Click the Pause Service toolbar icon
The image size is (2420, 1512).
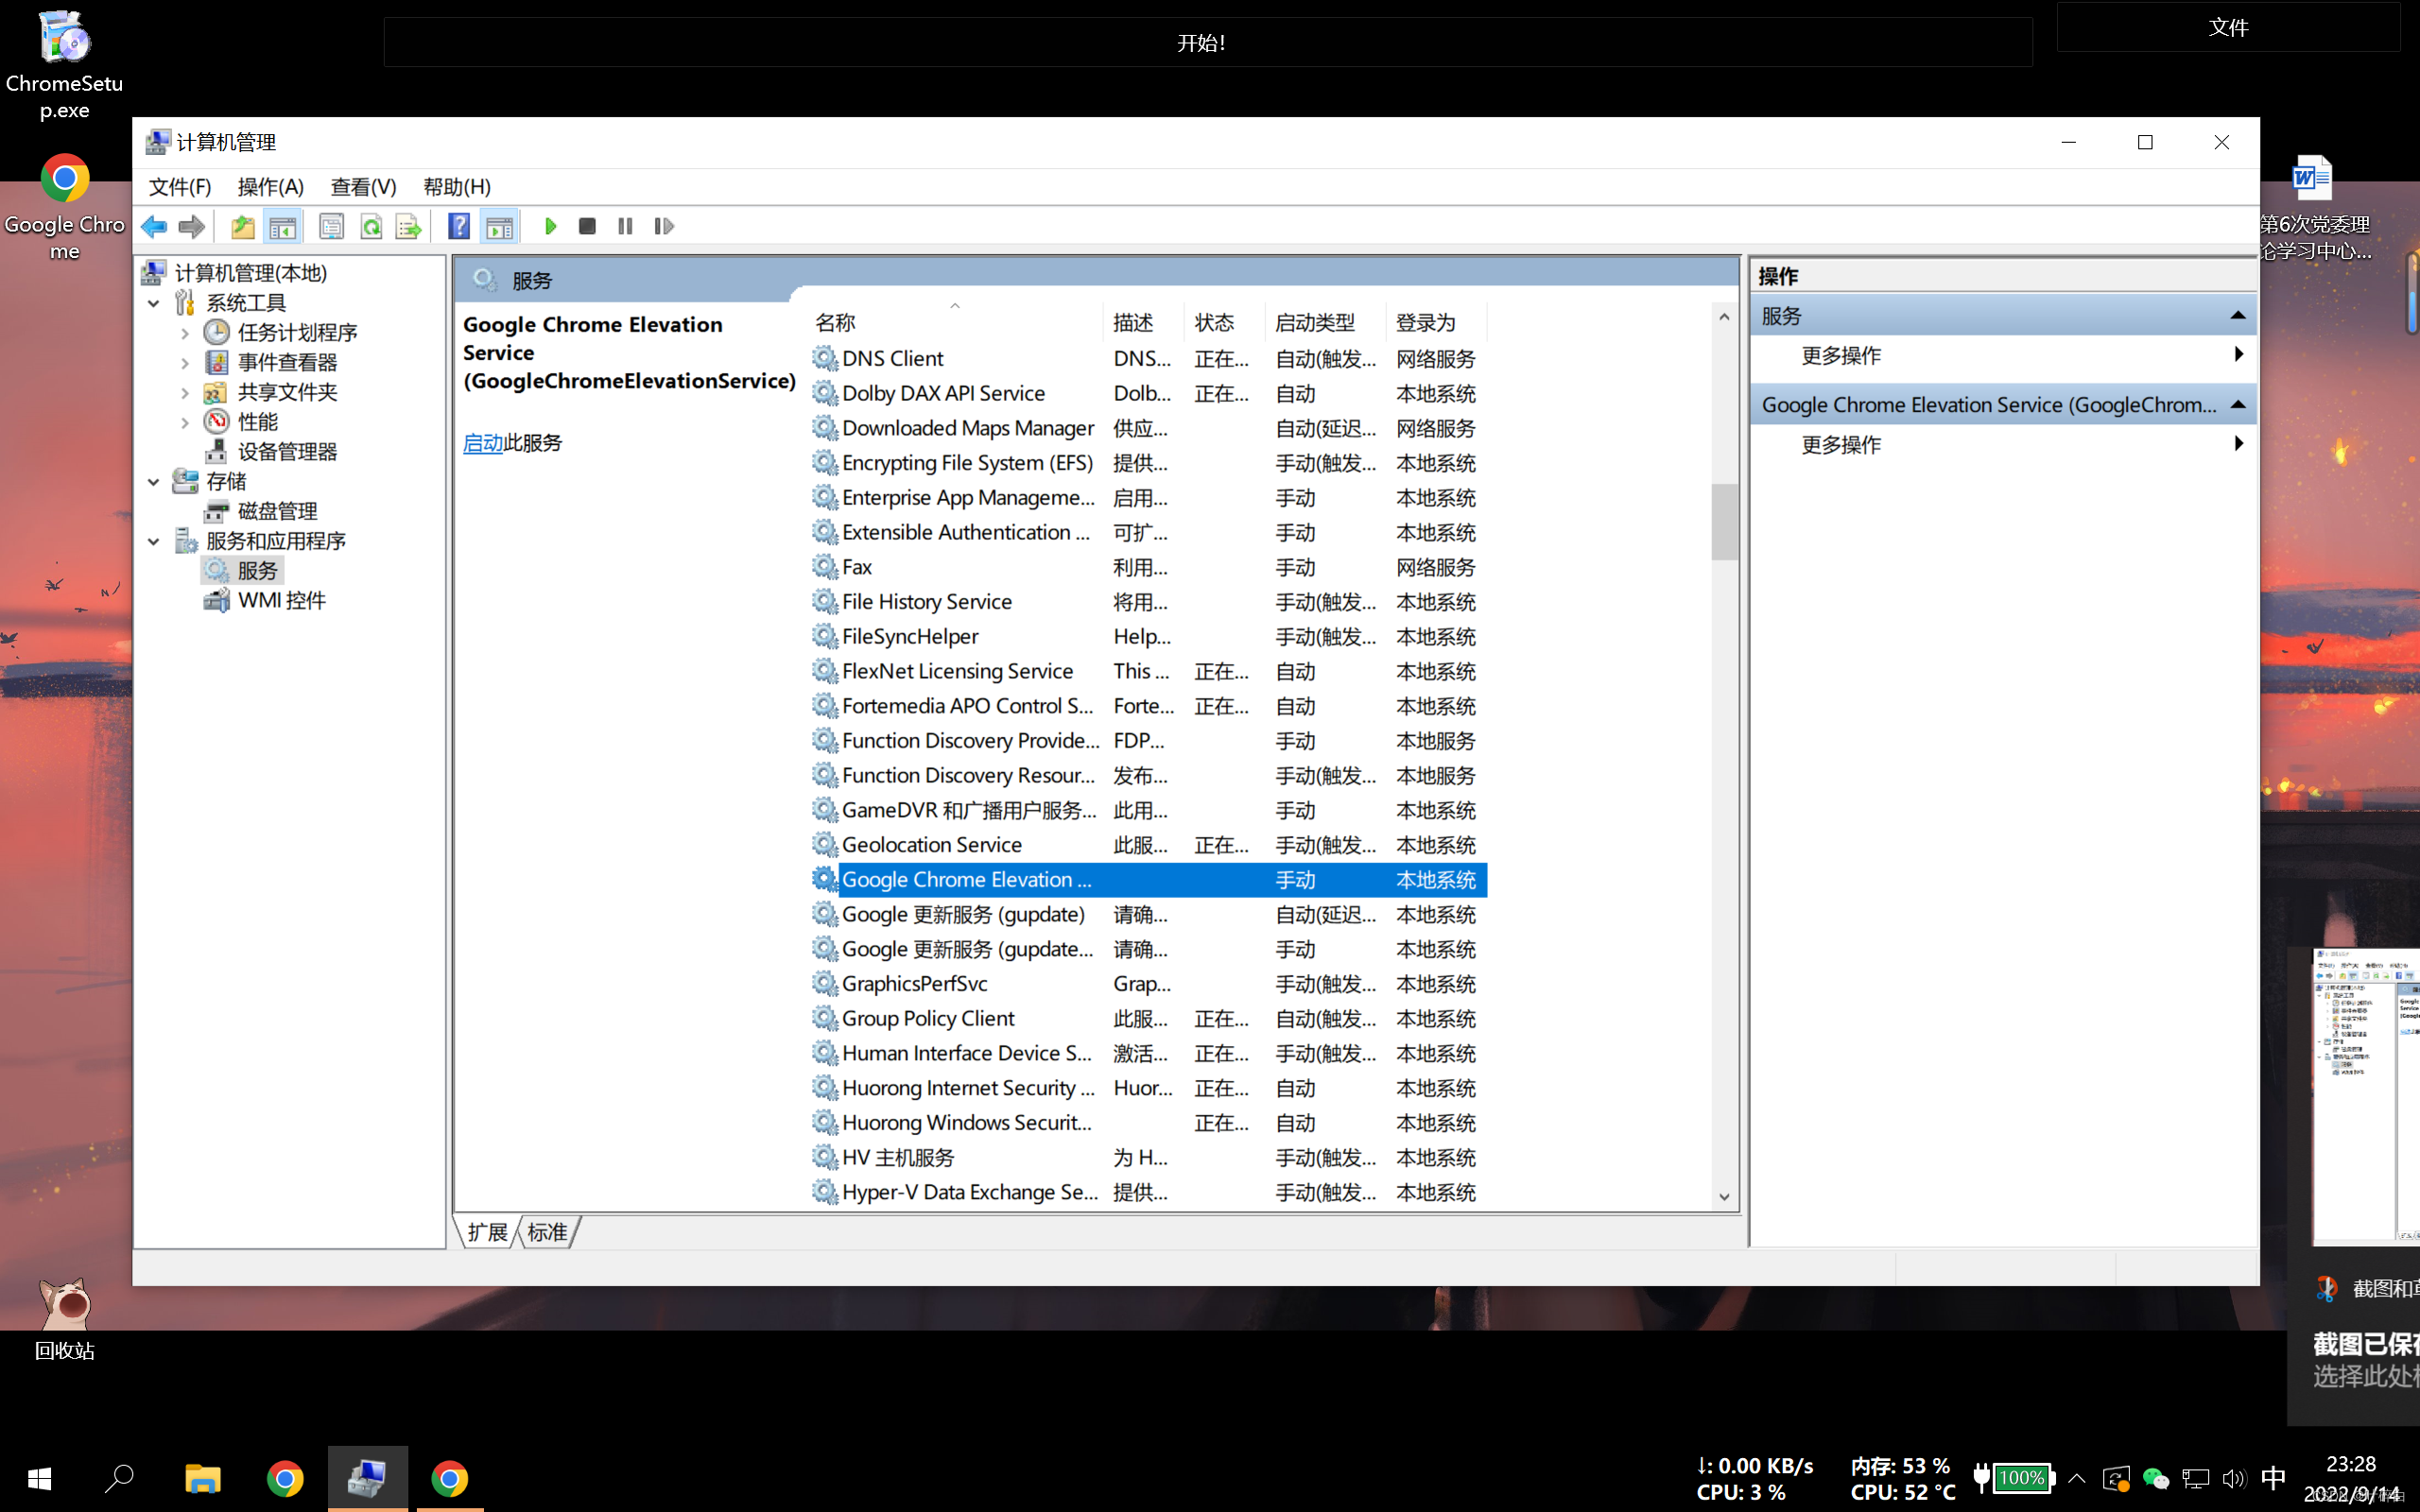tap(625, 227)
